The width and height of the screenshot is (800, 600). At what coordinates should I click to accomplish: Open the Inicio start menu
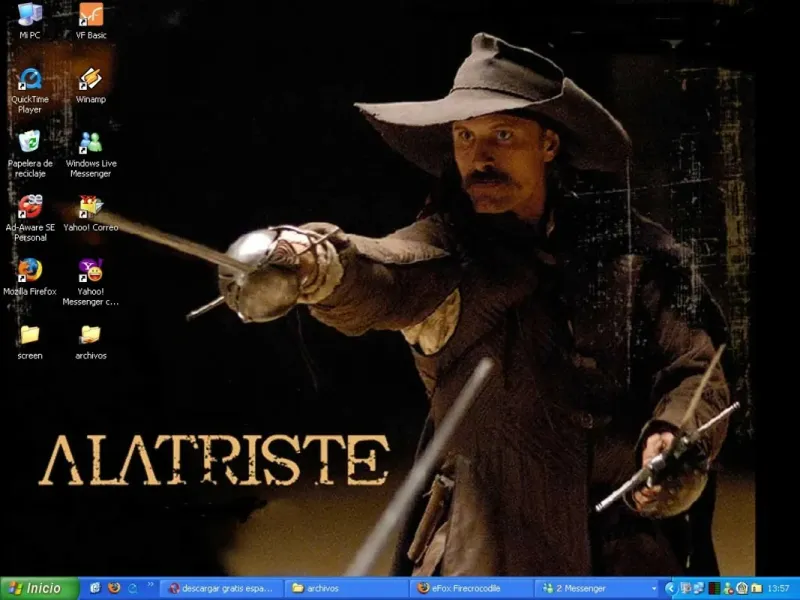click(x=39, y=588)
